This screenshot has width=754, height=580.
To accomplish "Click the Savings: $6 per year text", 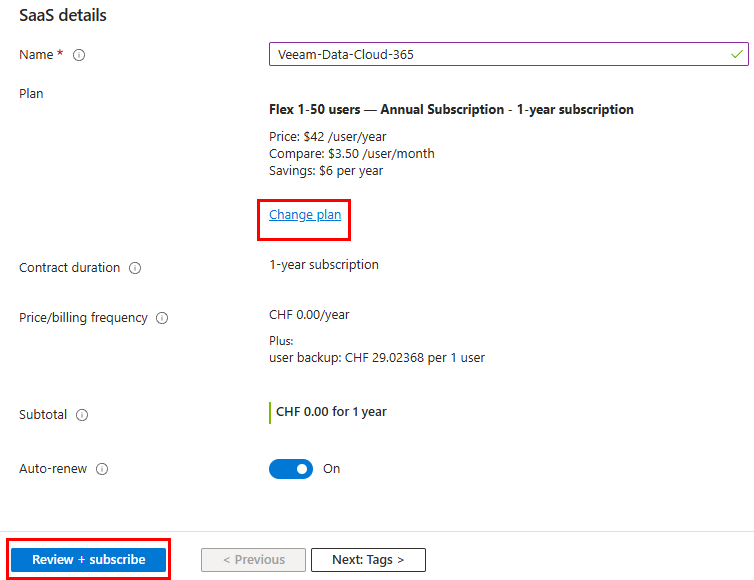I will coord(326,171).
